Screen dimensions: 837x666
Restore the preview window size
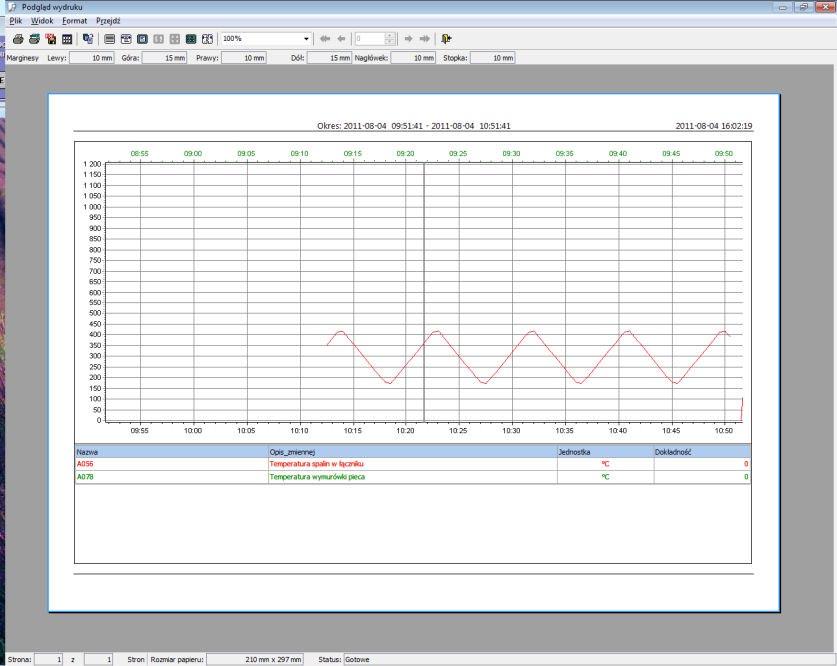(x=803, y=7)
